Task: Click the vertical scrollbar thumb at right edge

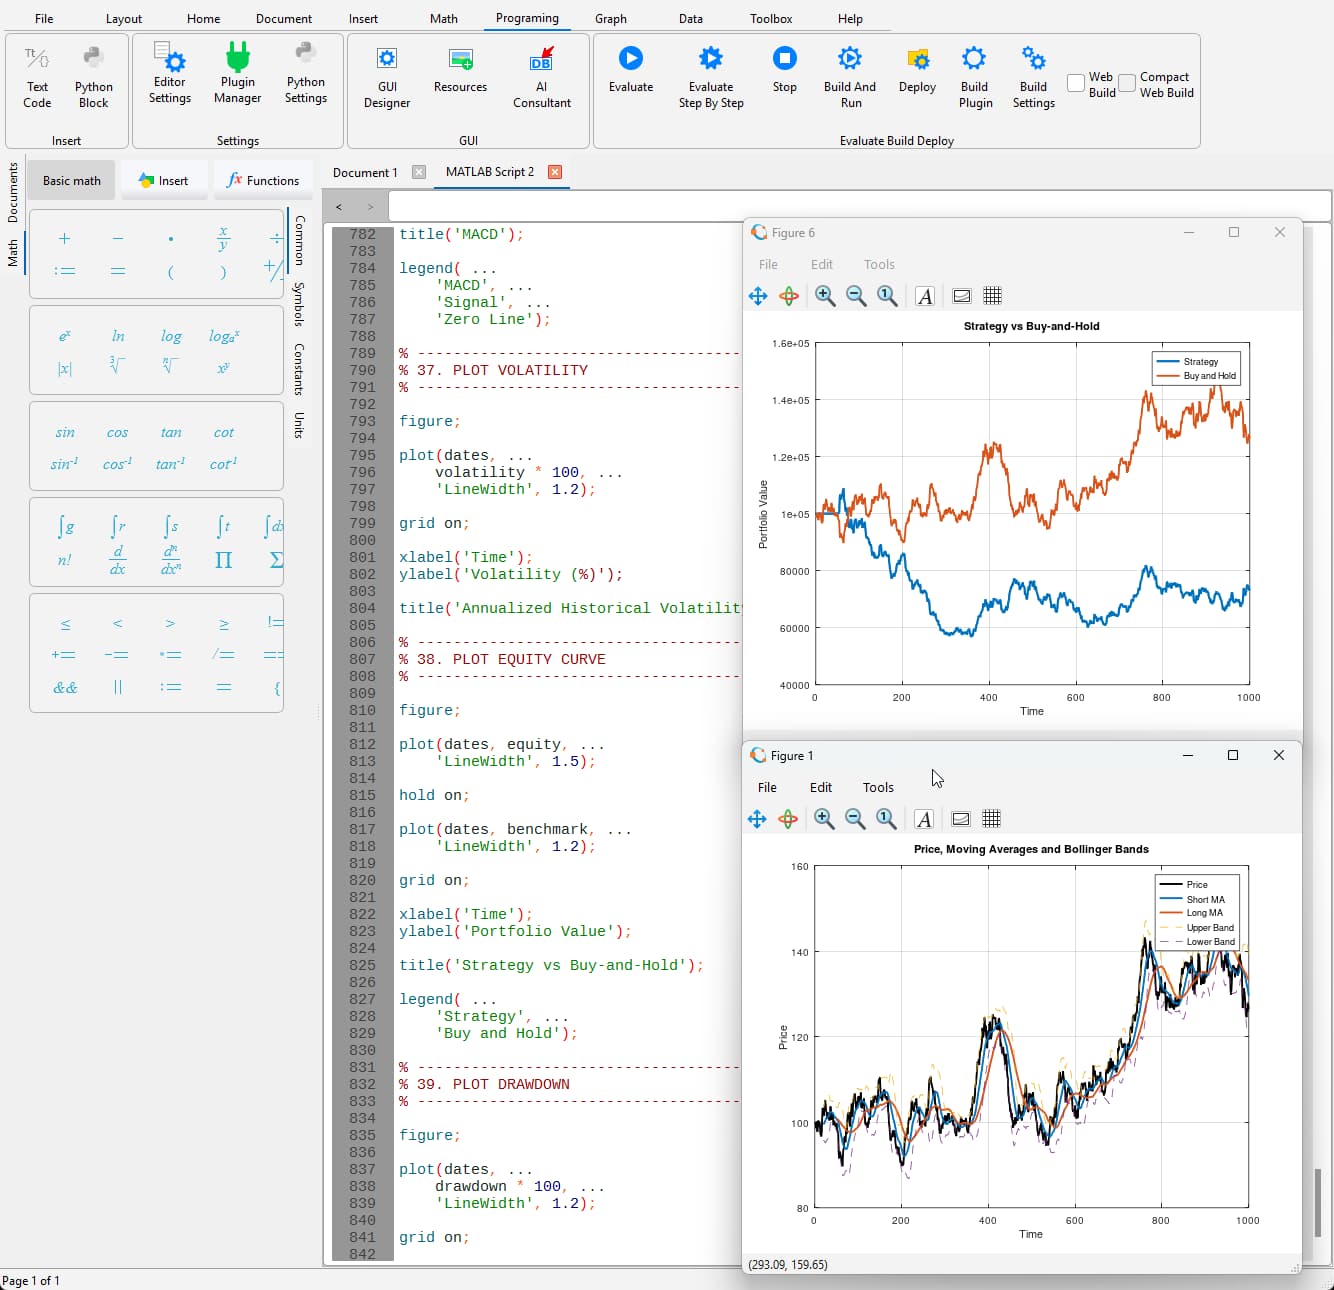Action: coord(1317,1202)
